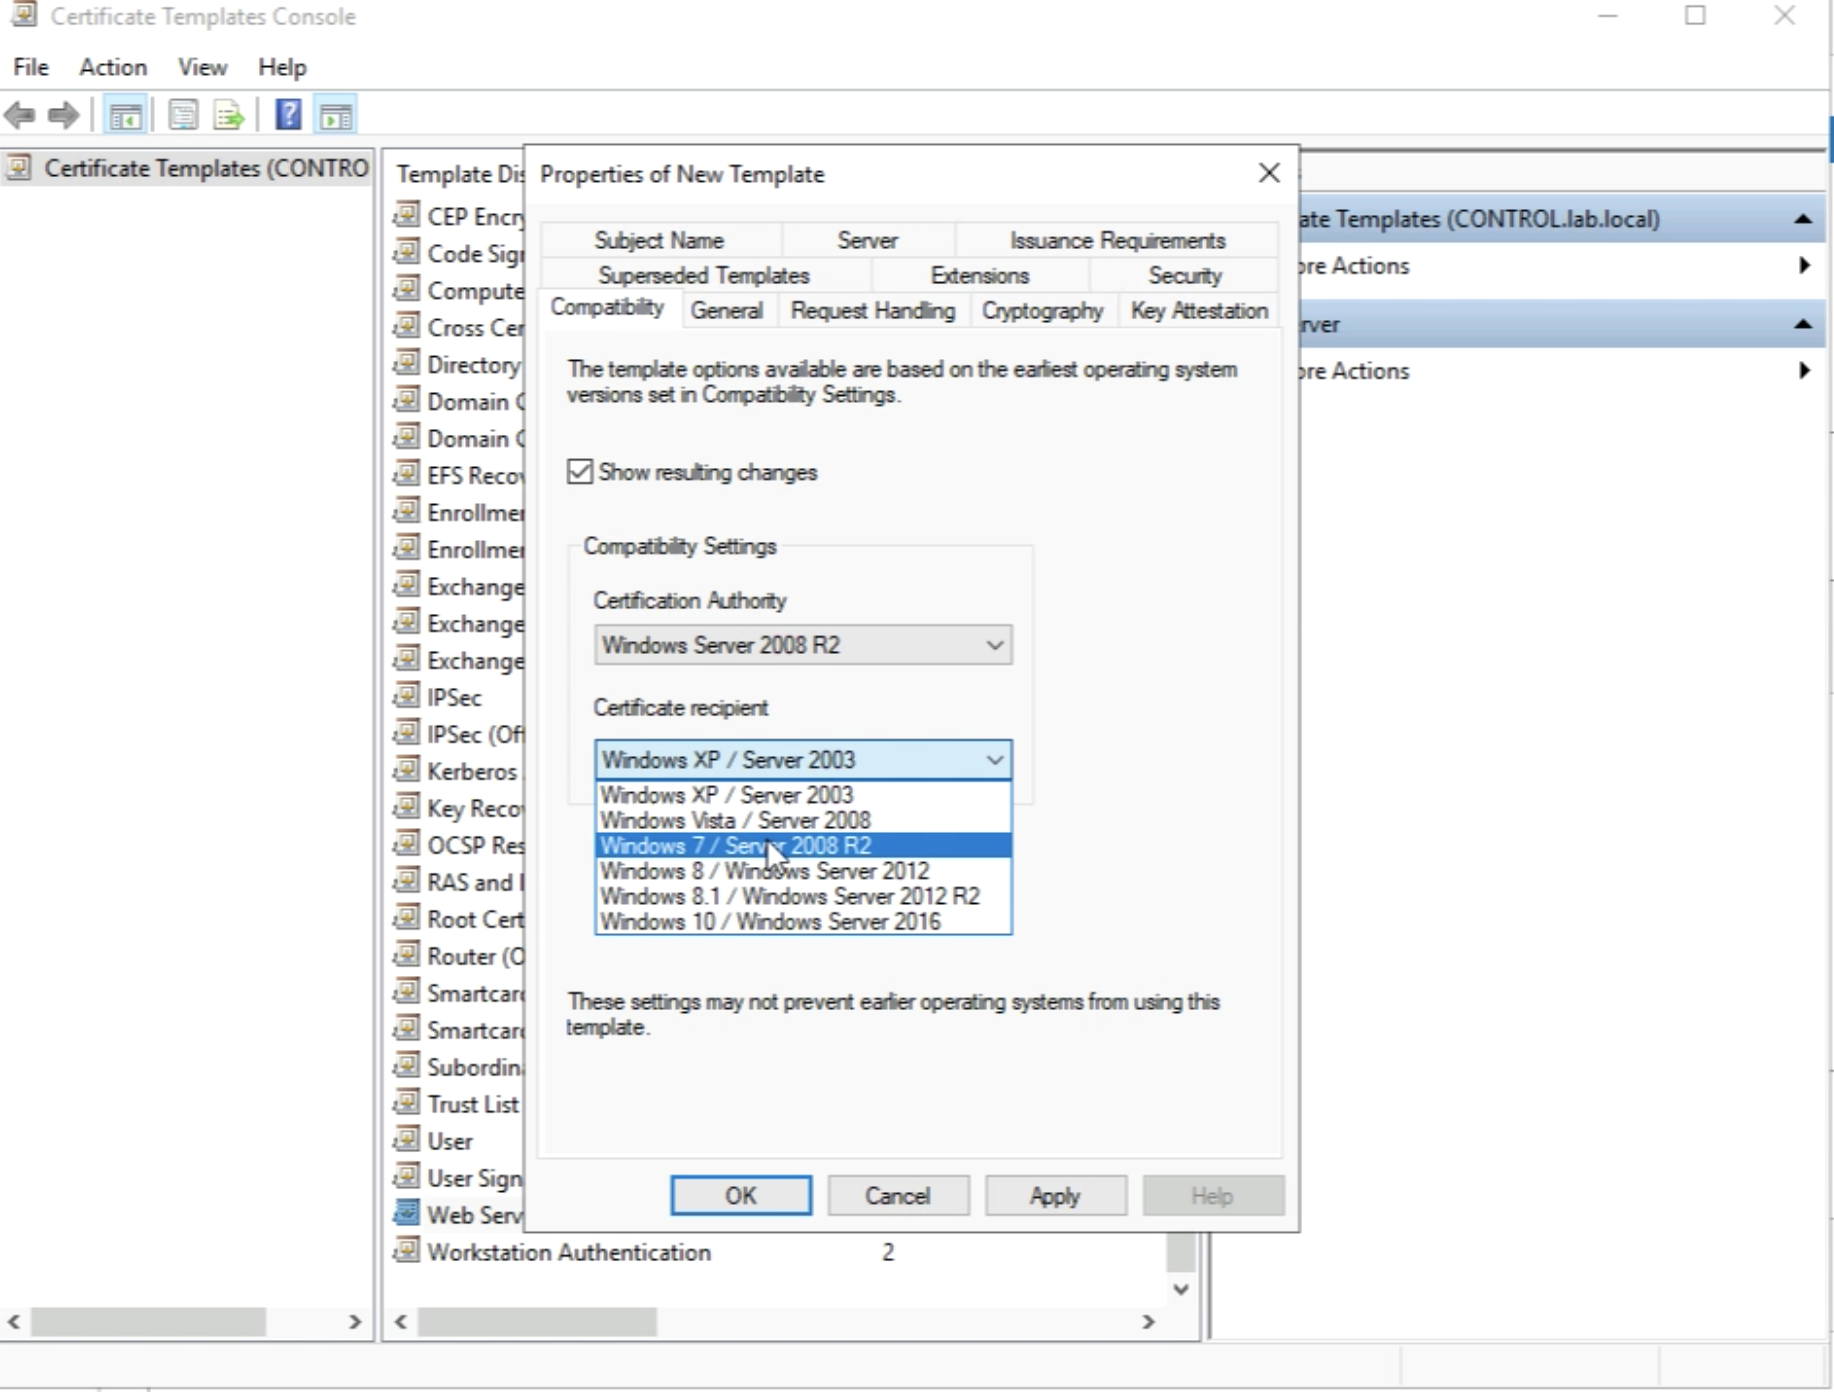Click the Properties toolbar icon

183,116
